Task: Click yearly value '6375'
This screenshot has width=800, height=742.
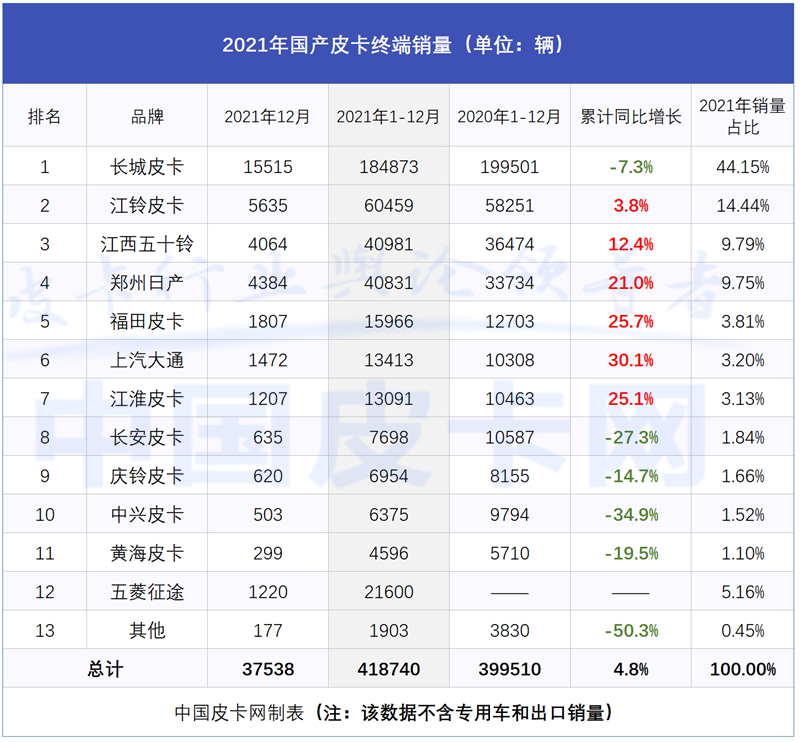Action: pos(388,514)
